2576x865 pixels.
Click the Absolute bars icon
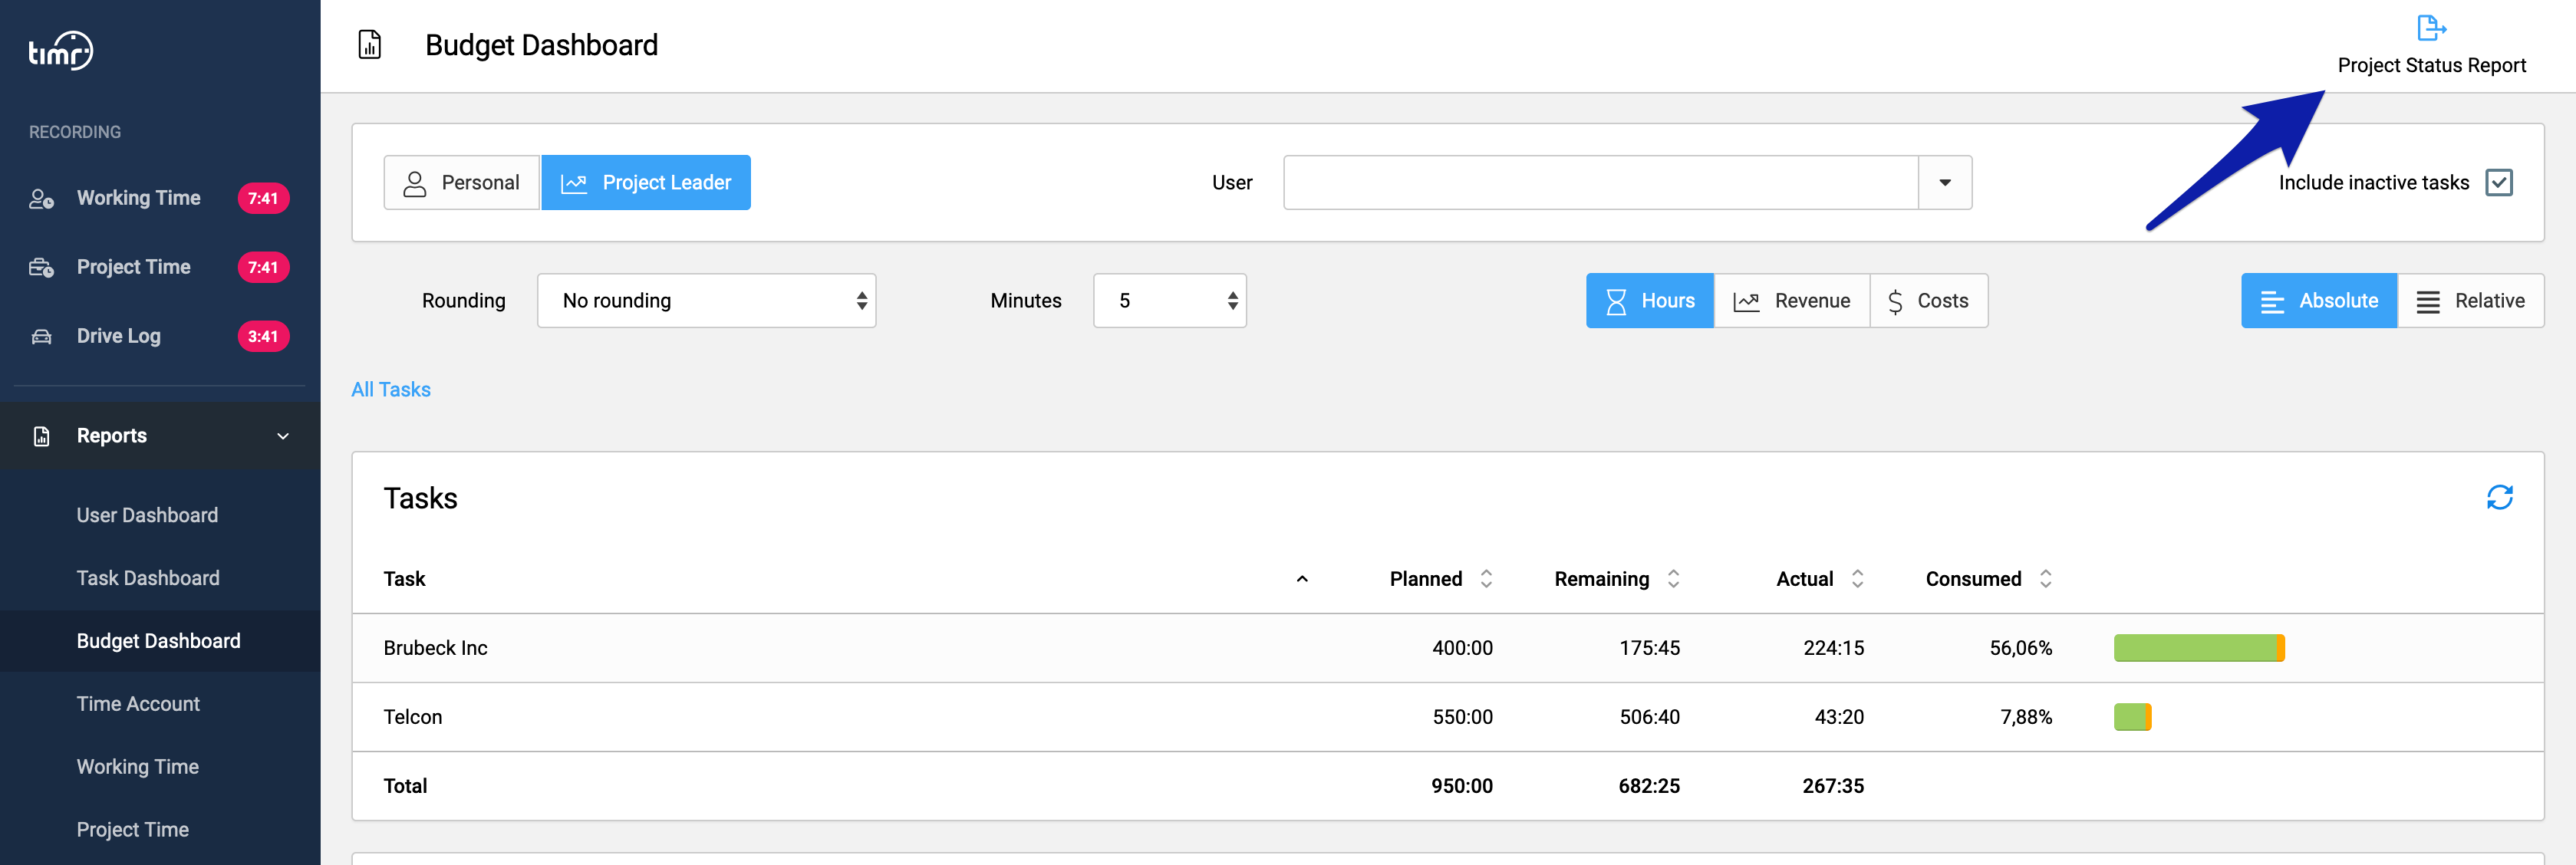(x=2272, y=301)
